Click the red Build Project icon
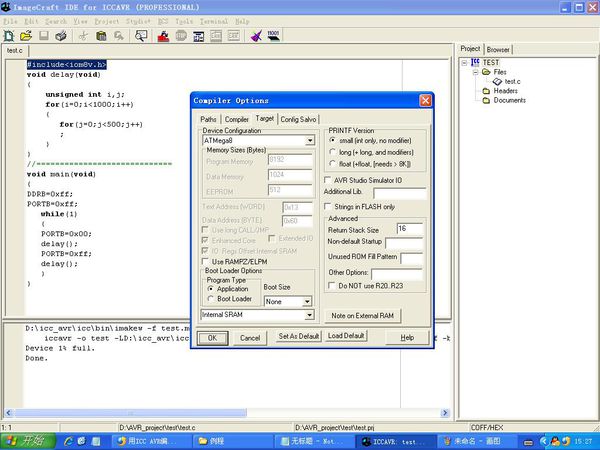Screen dimensions: 600x450 [164, 36]
